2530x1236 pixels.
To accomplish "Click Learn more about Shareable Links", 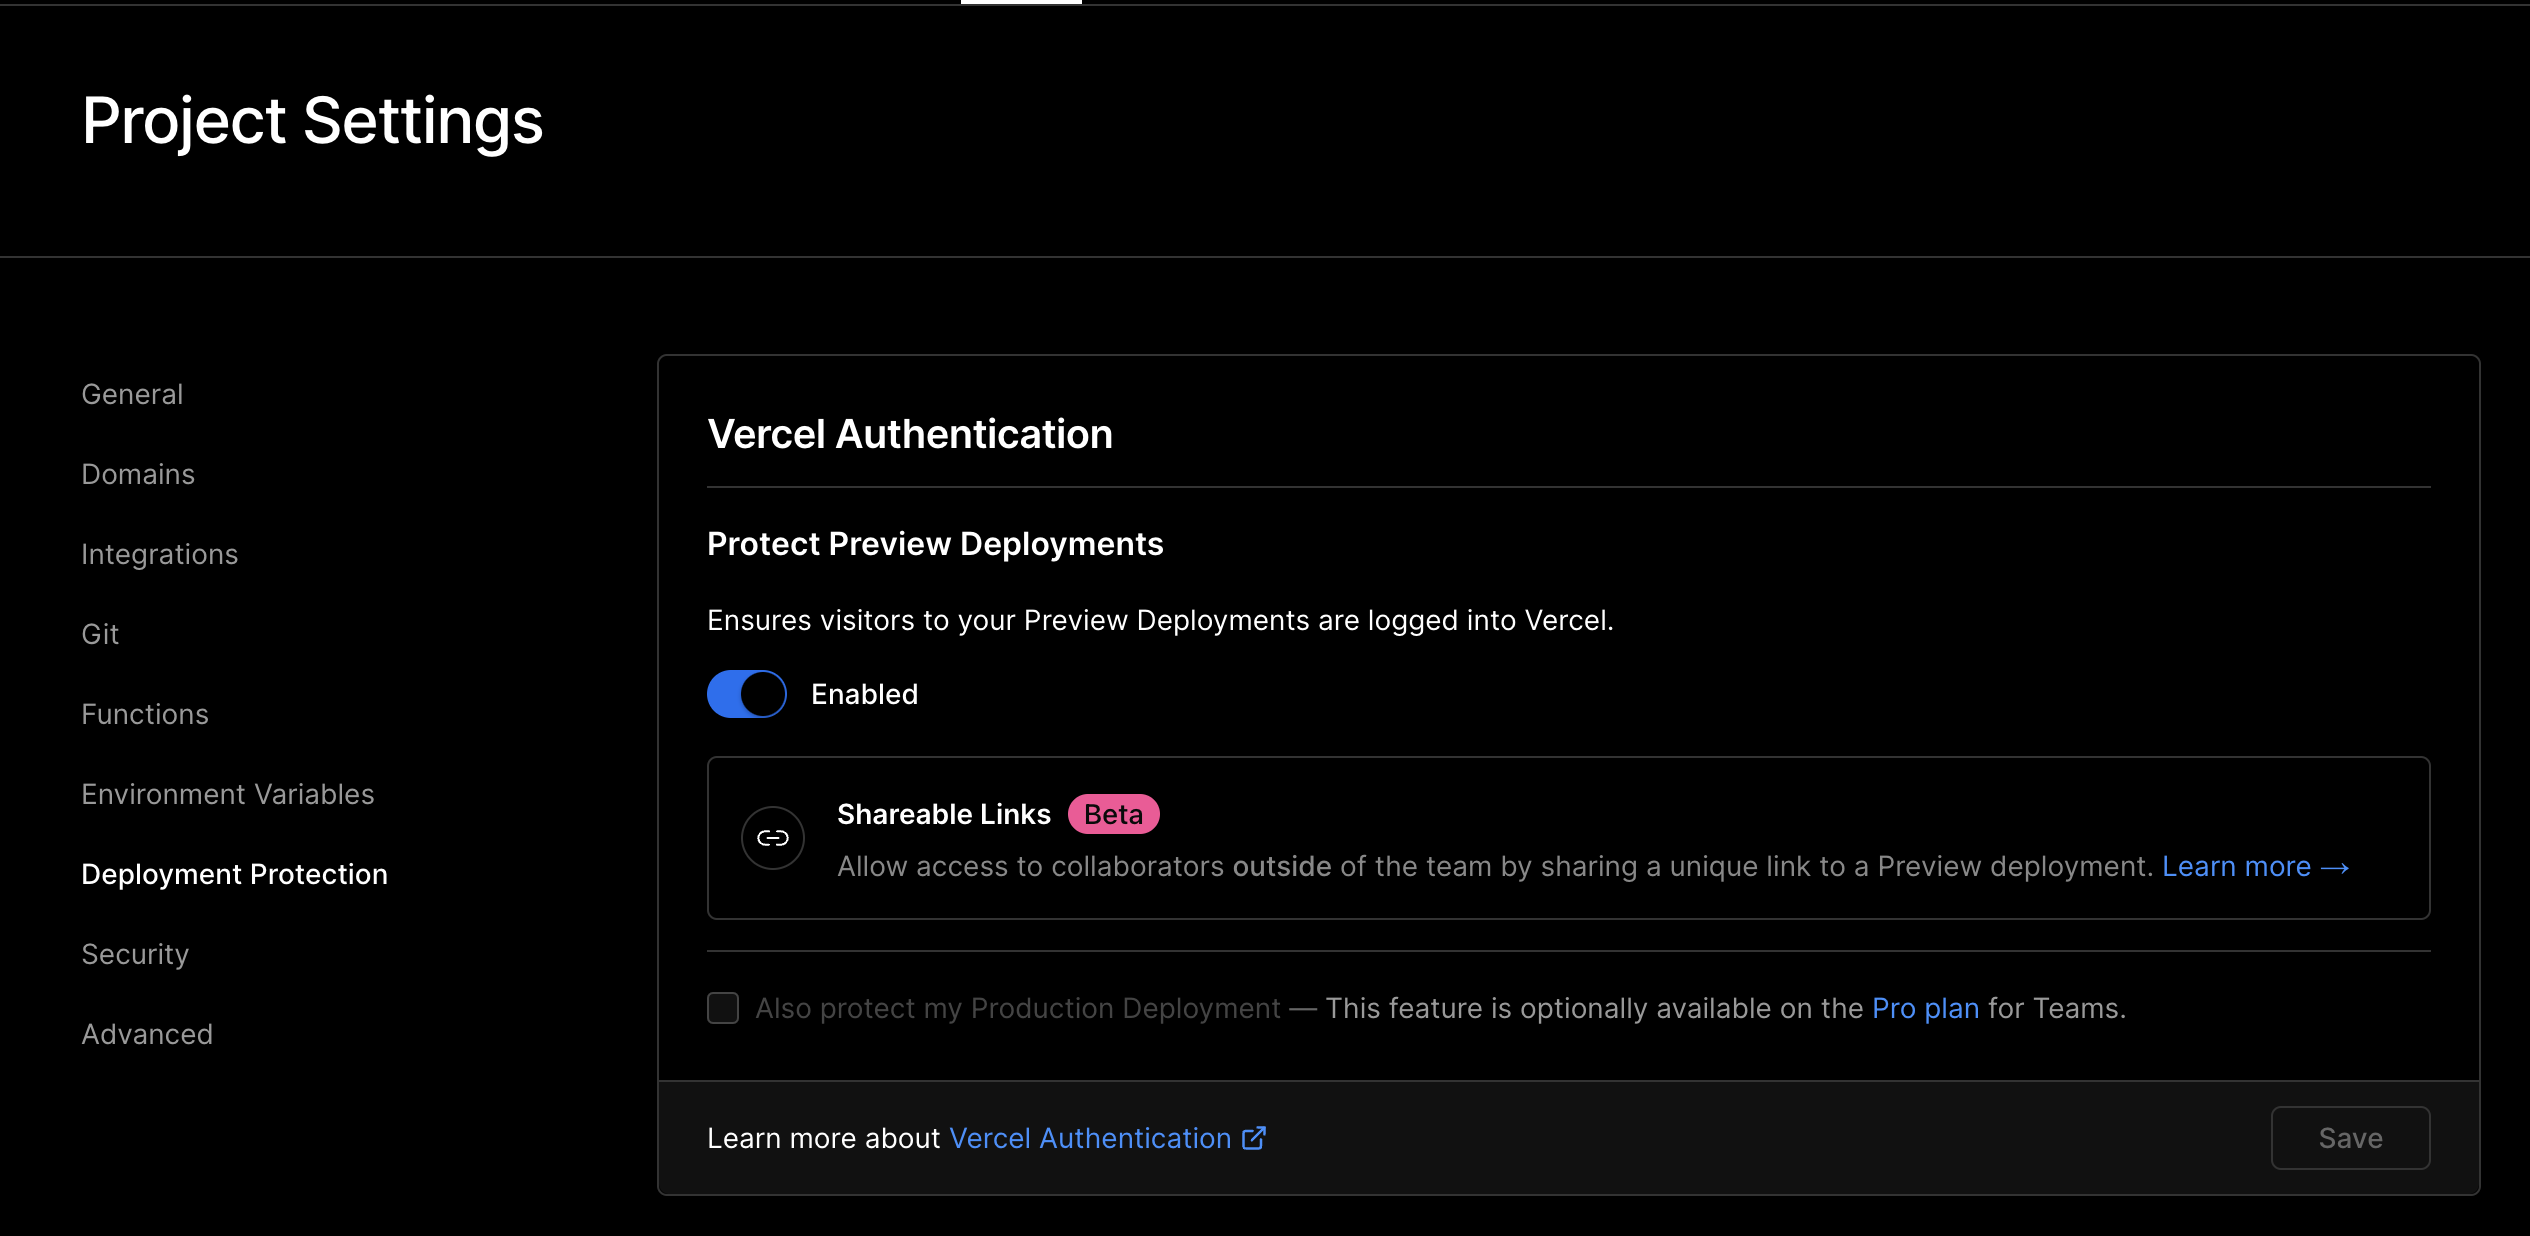I will tap(2236, 867).
